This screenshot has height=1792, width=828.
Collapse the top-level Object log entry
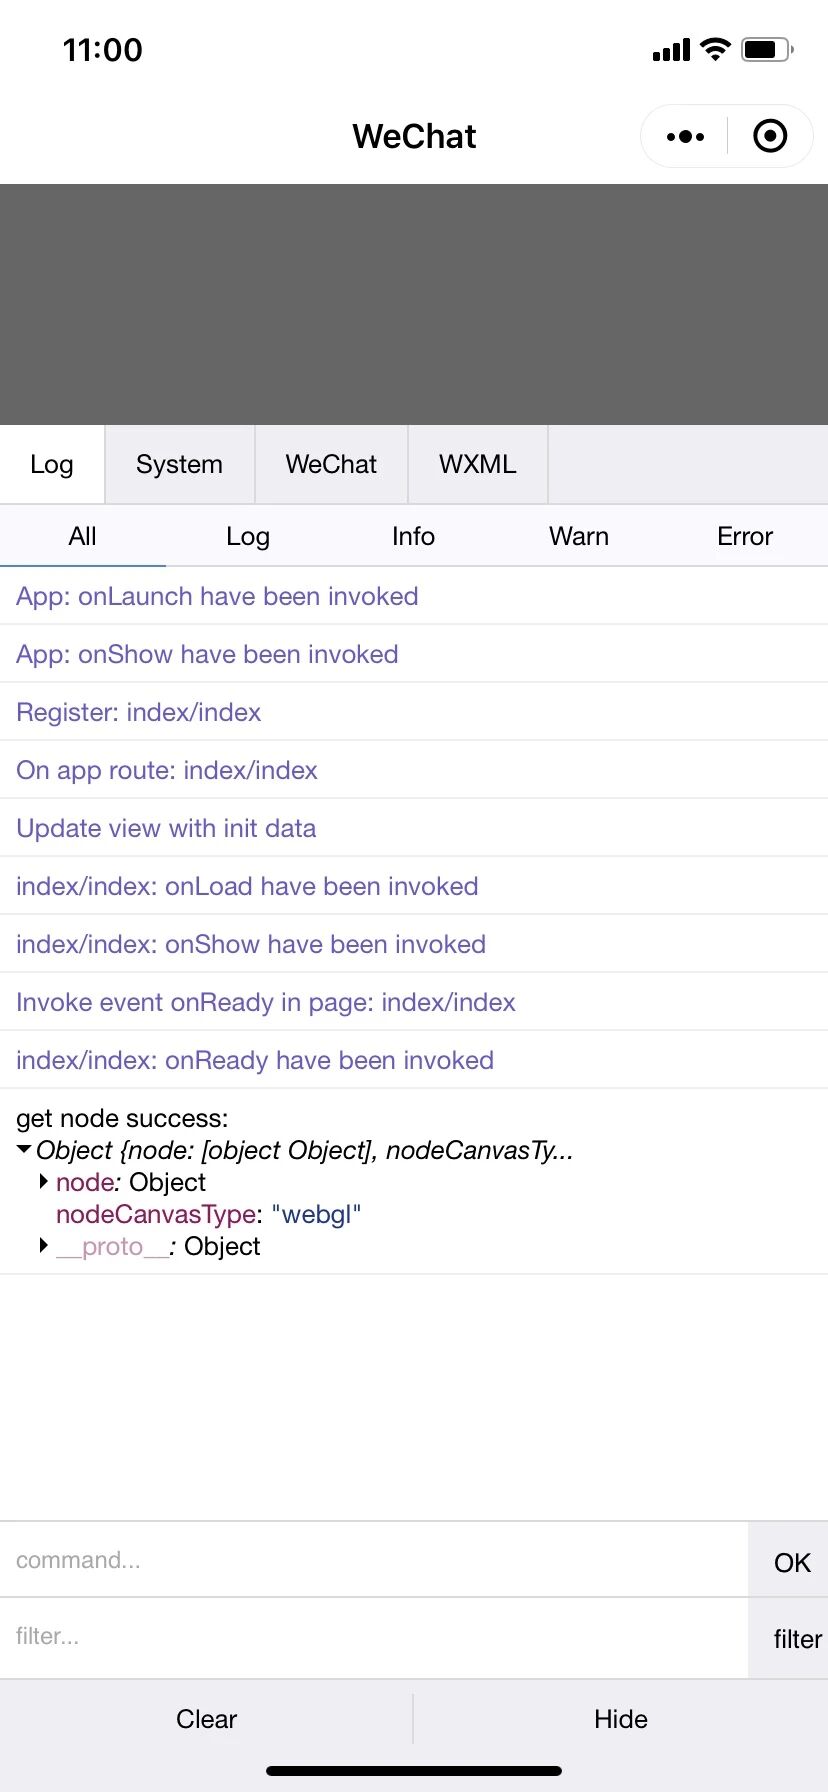pos(24,1150)
